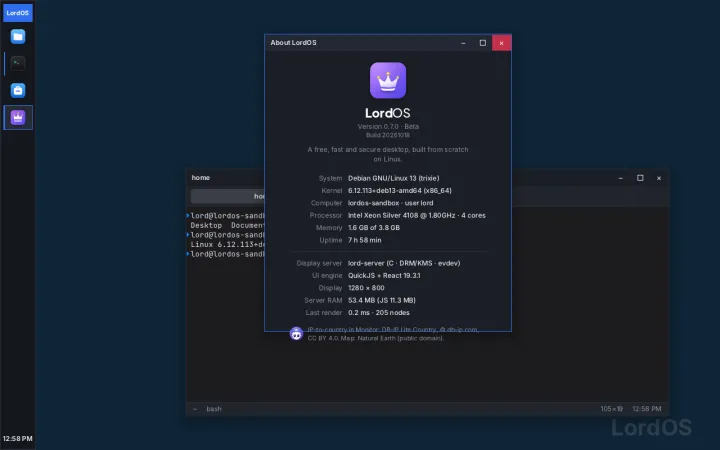Open the LordOS menu button in the dock
The image size is (720, 450).
click(x=17, y=13)
